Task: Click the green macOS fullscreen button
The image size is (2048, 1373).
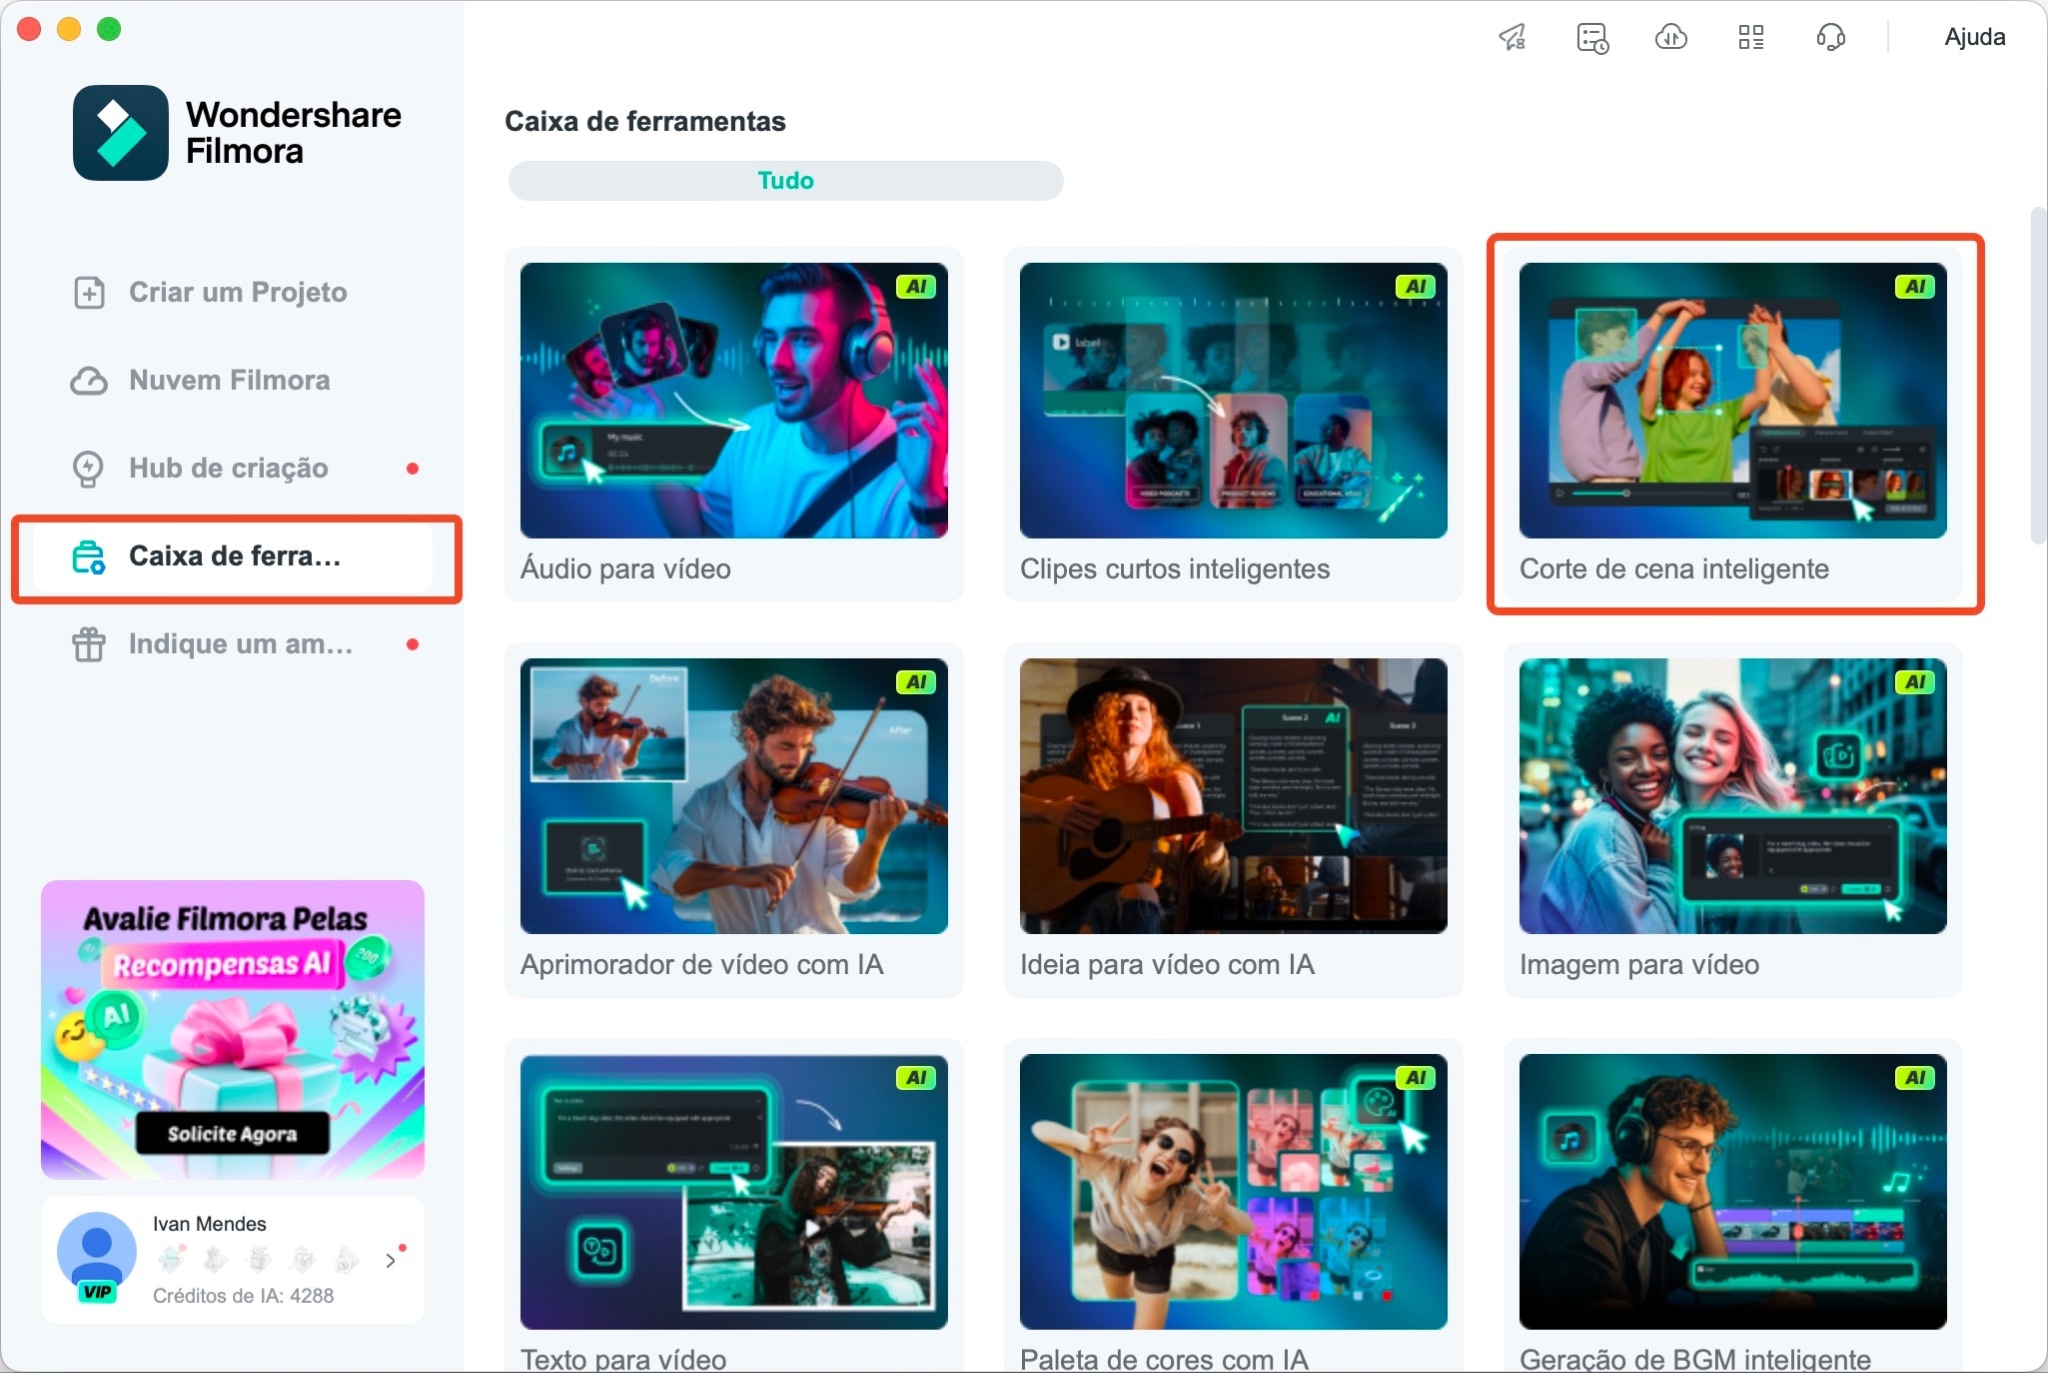Action: (x=109, y=30)
